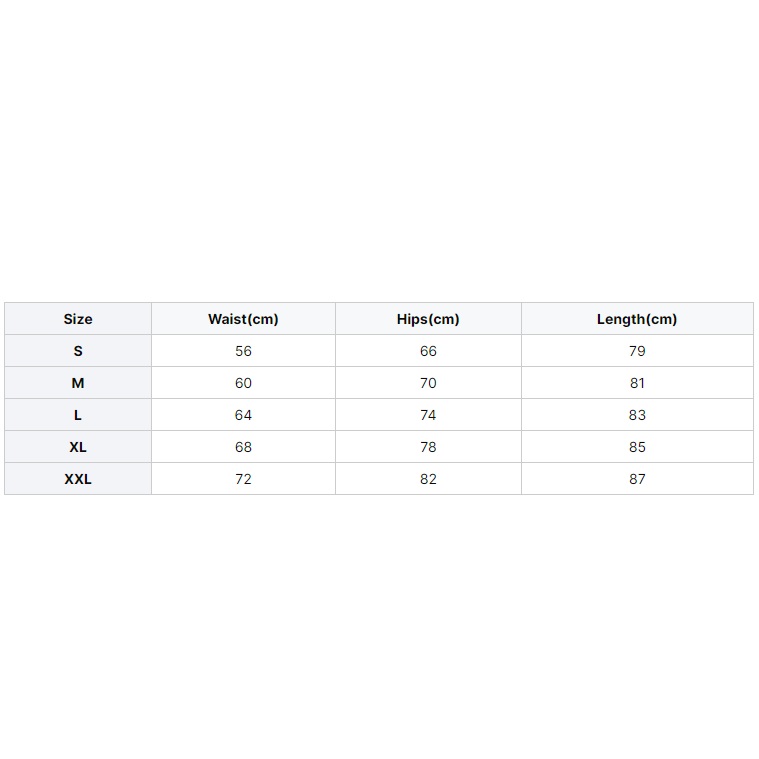The width and height of the screenshot is (759, 759).
Task: Select hips value 66 in S row
Action: [428, 351]
